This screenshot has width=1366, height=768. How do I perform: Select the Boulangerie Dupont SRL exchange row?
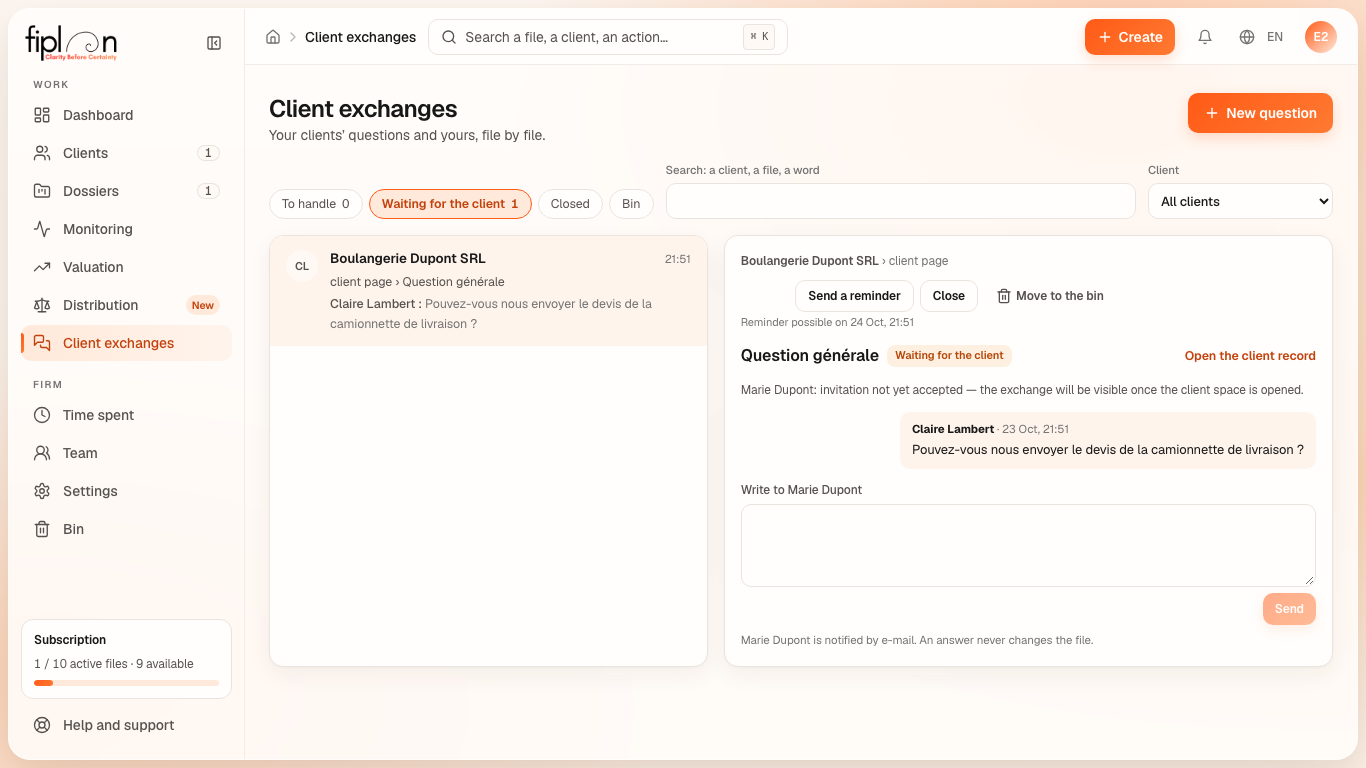(488, 291)
